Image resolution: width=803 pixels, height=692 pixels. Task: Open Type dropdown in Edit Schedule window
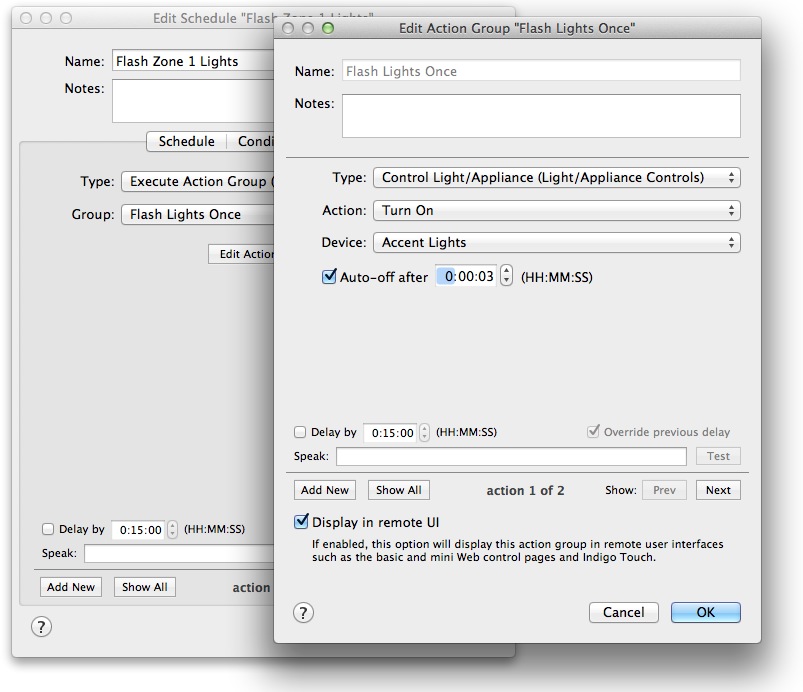(x=198, y=181)
